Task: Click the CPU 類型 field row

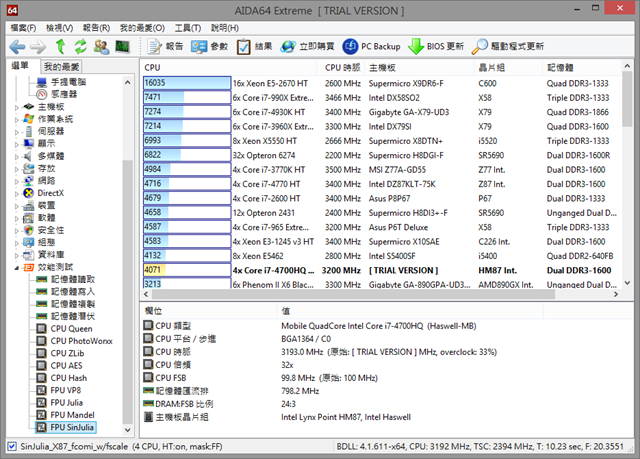Action: 386,326
